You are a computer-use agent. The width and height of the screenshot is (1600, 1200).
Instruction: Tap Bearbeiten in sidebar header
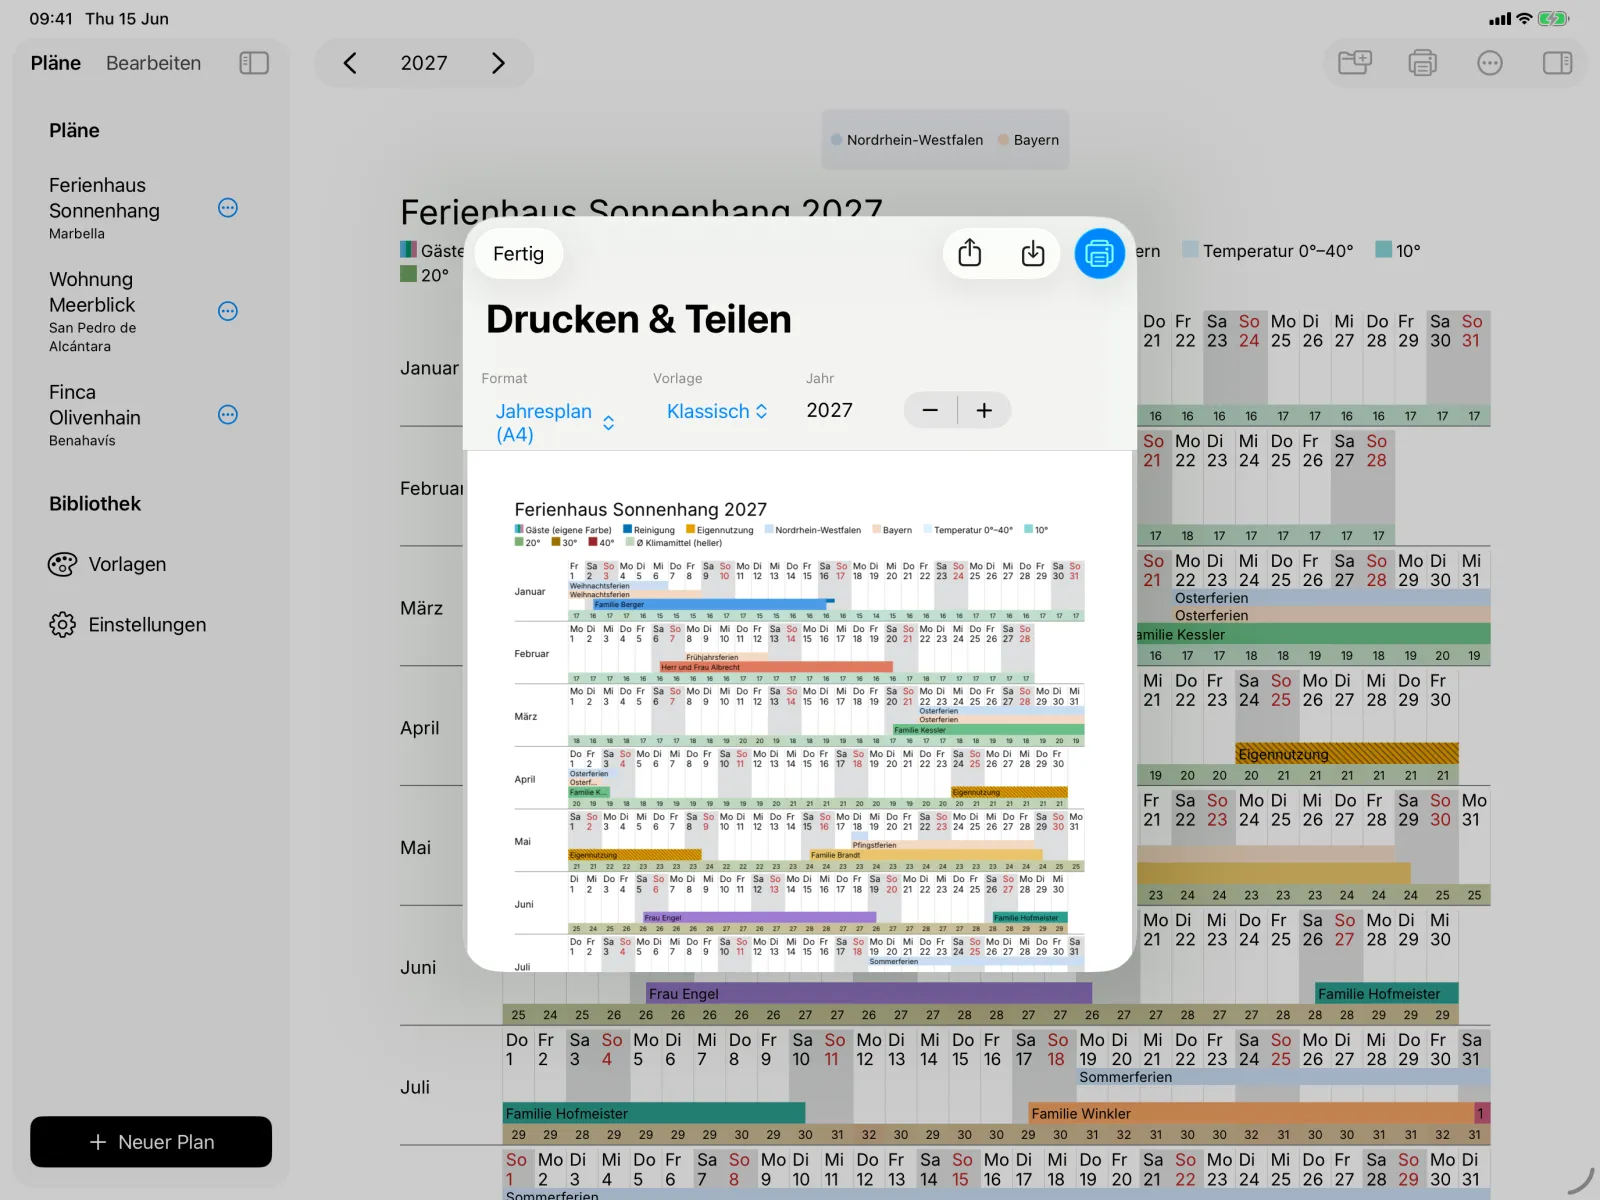click(153, 63)
